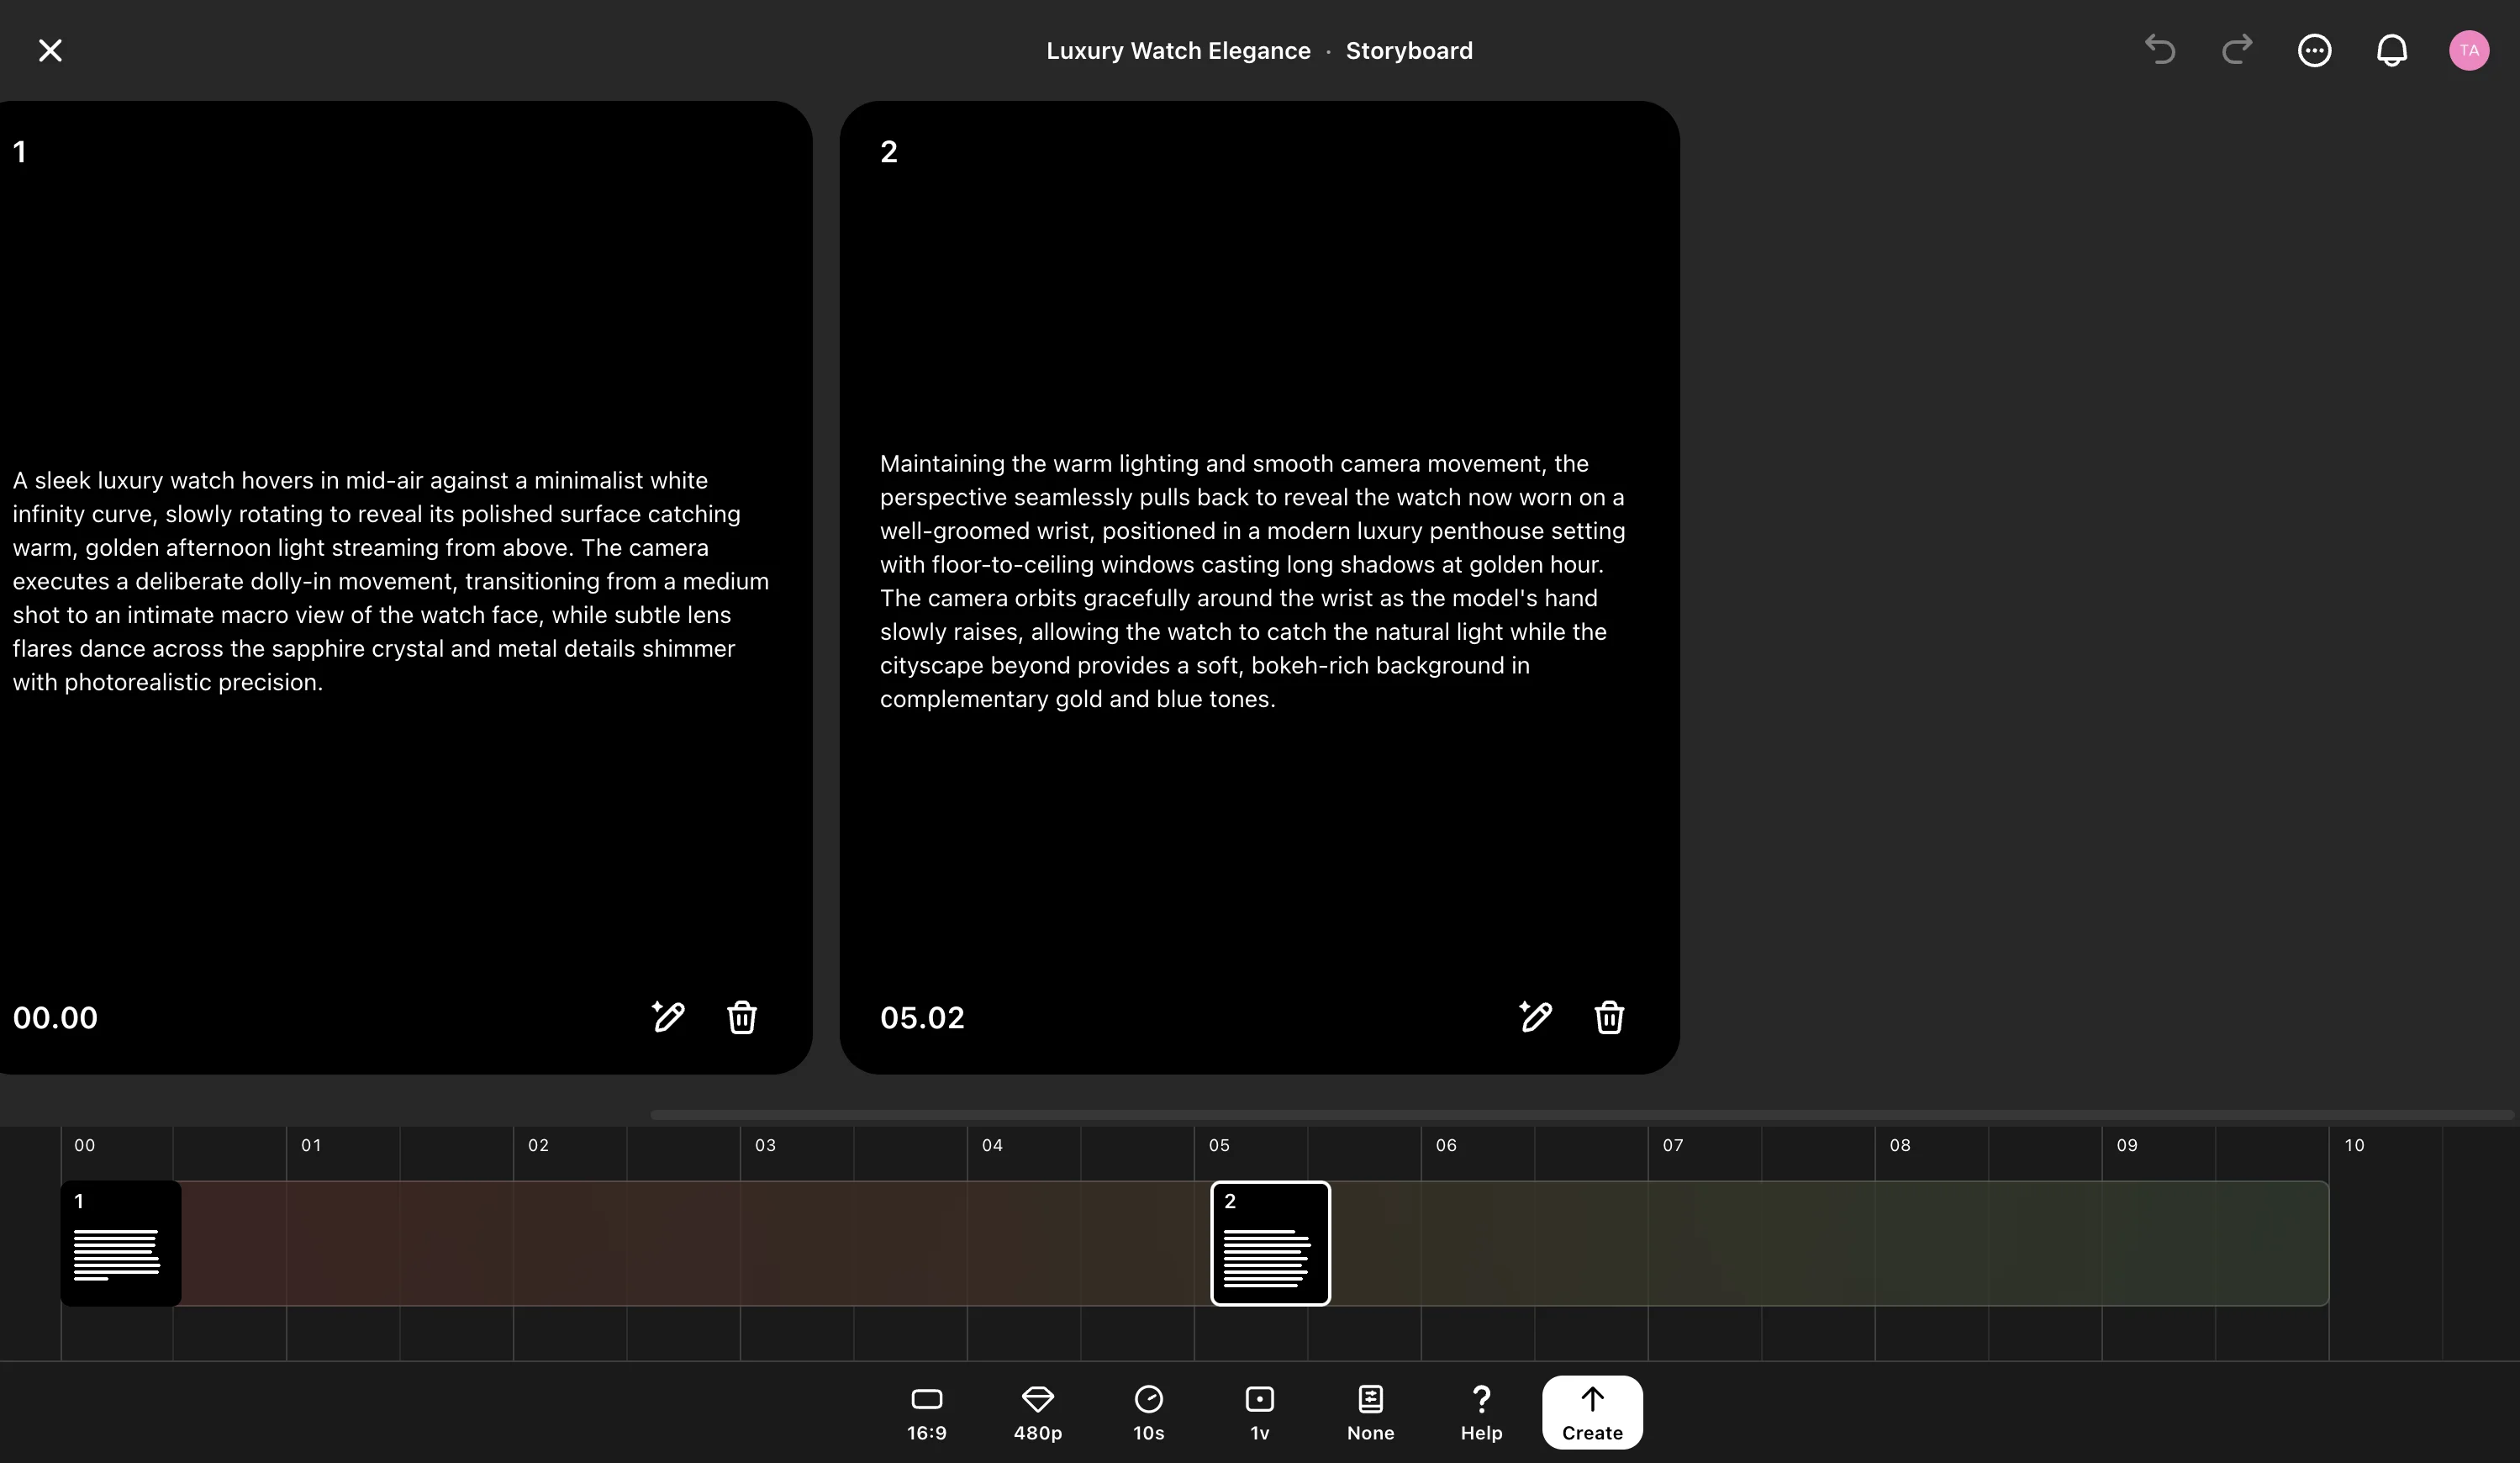Viewport: 2520px width, 1463px height.
Task: Select timeline thumbnail for card 1
Action: coord(121,1243)
